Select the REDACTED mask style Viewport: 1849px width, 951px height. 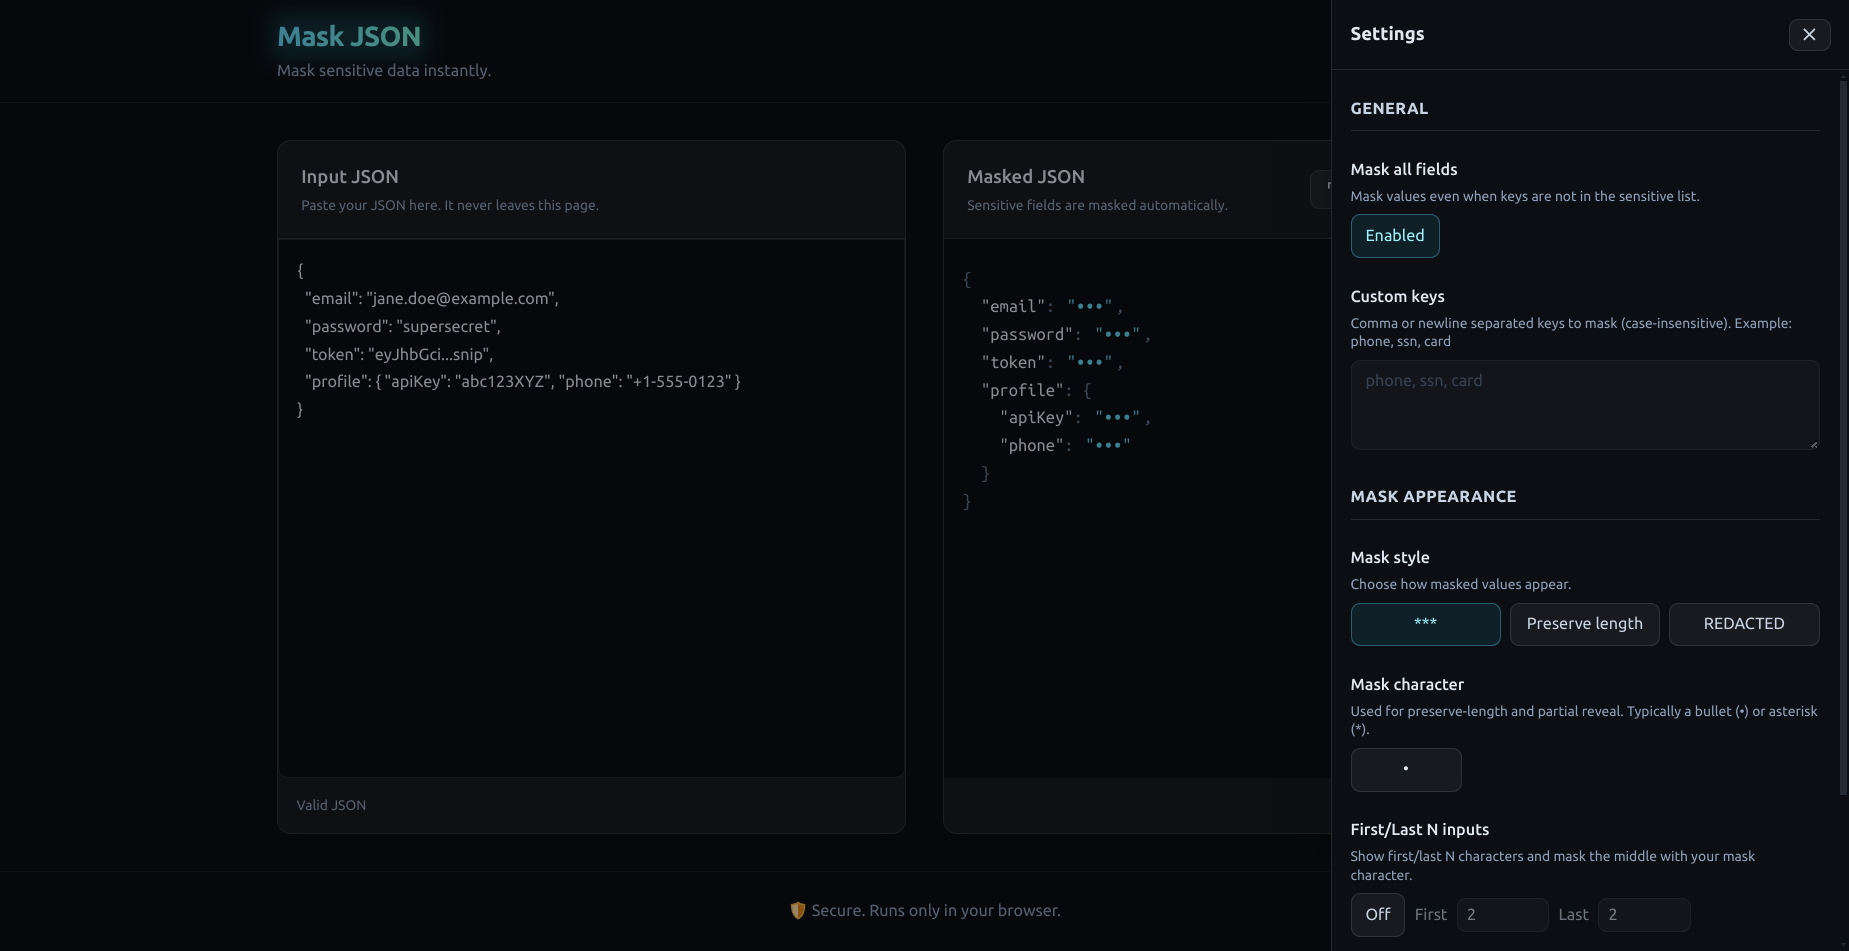coord(1743,624)
